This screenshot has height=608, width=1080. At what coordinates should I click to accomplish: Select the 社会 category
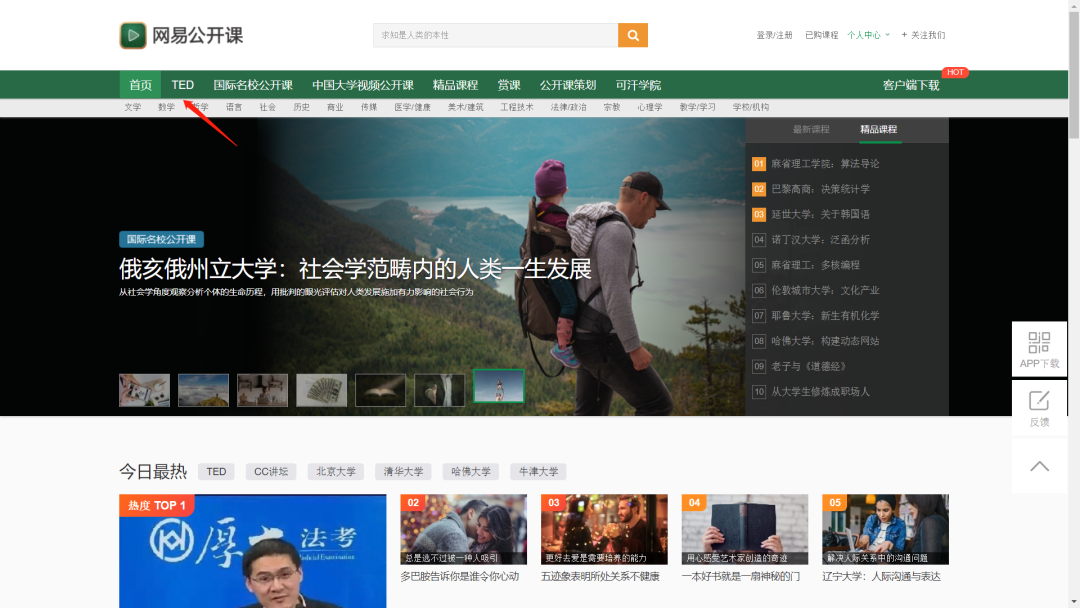click(x=268, y=107)
